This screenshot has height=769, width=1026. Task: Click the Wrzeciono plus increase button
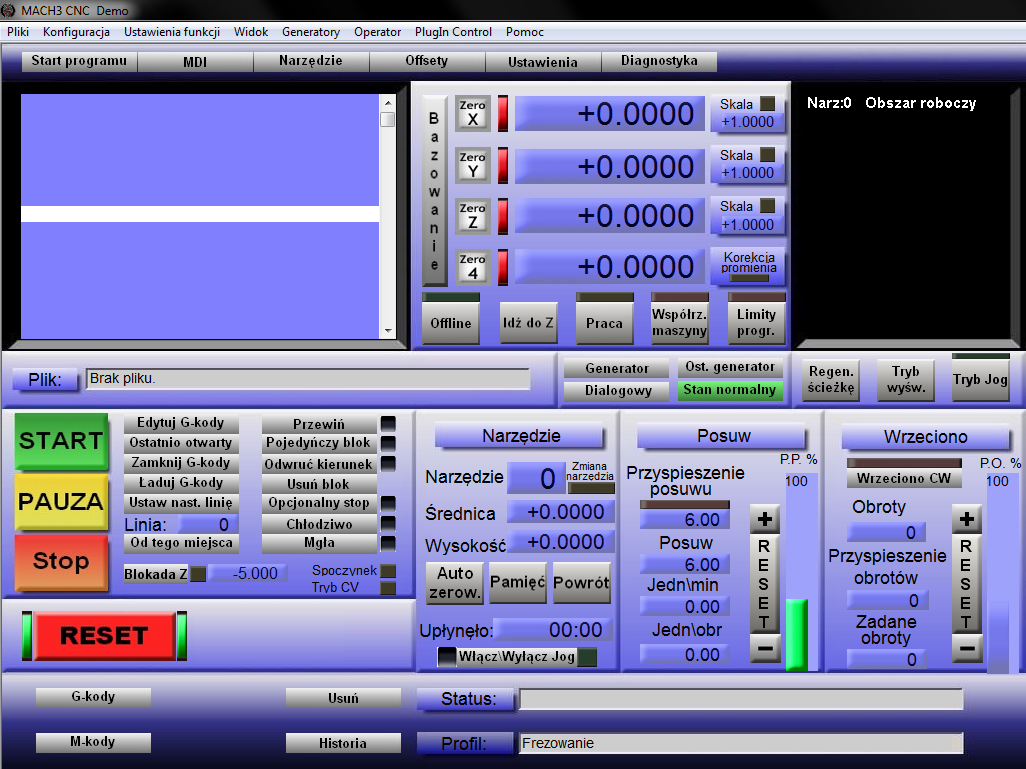966,520
